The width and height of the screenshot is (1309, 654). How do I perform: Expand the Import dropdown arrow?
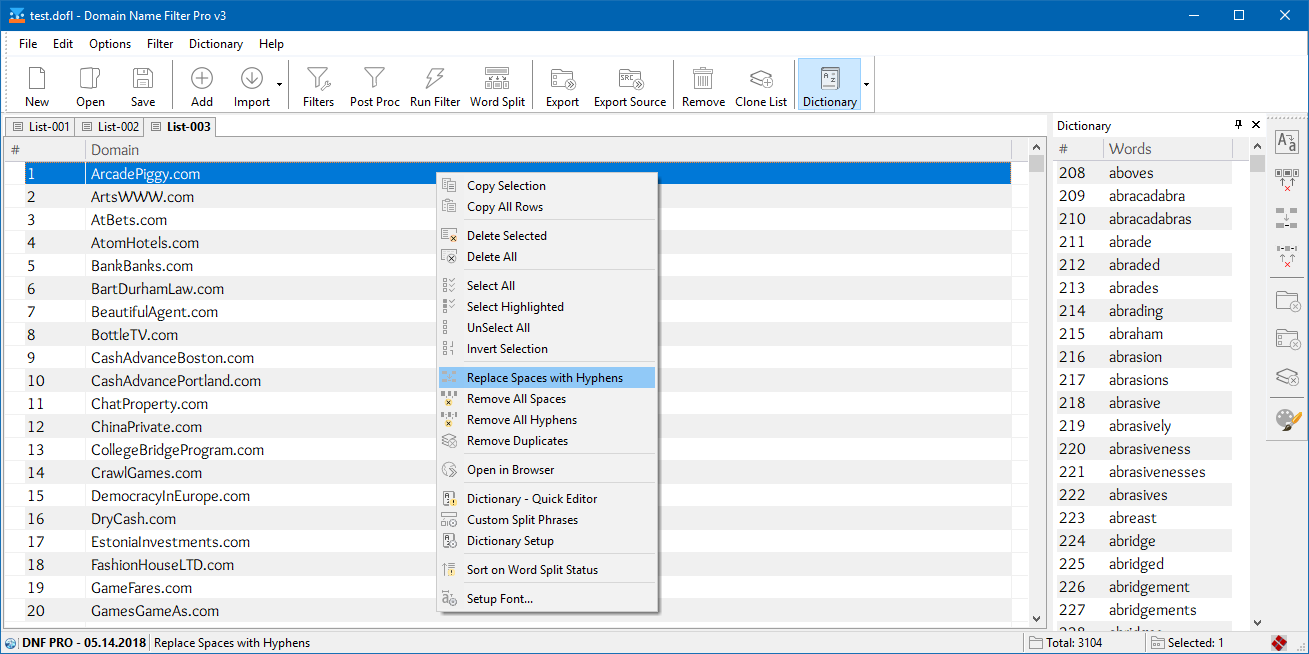[279, 86]
